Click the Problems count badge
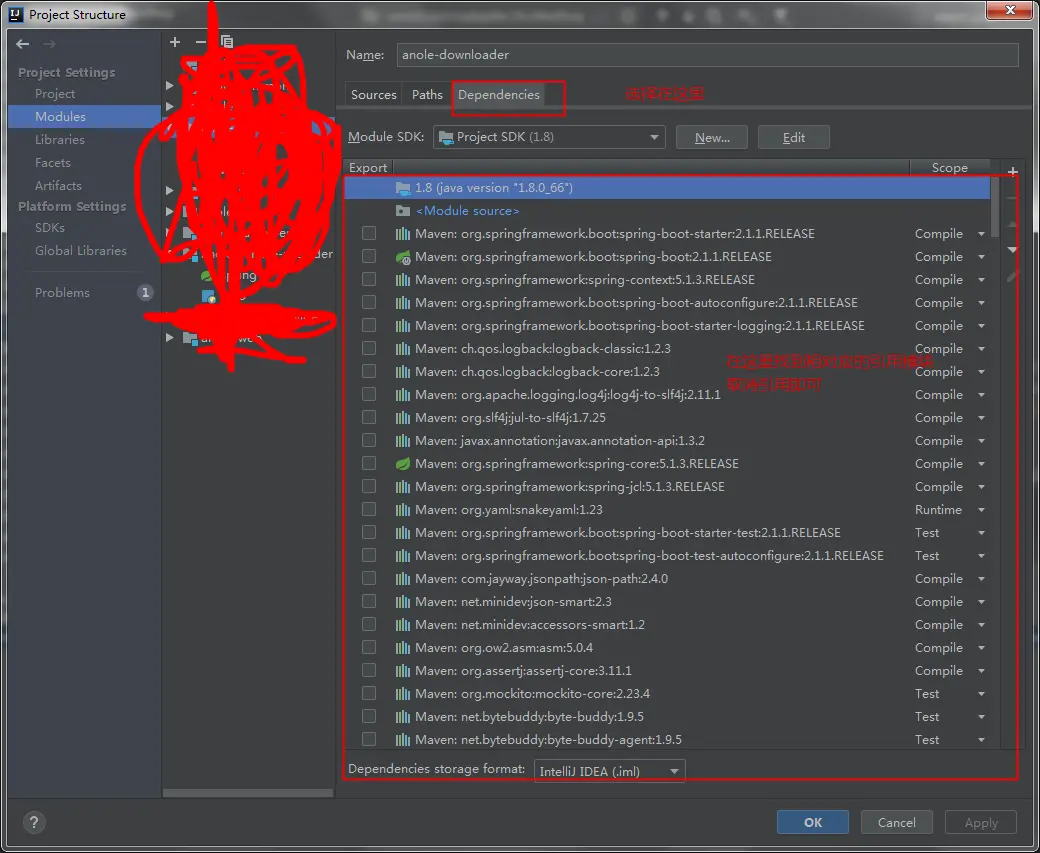The image size is (1040, 853). (145, 293)
